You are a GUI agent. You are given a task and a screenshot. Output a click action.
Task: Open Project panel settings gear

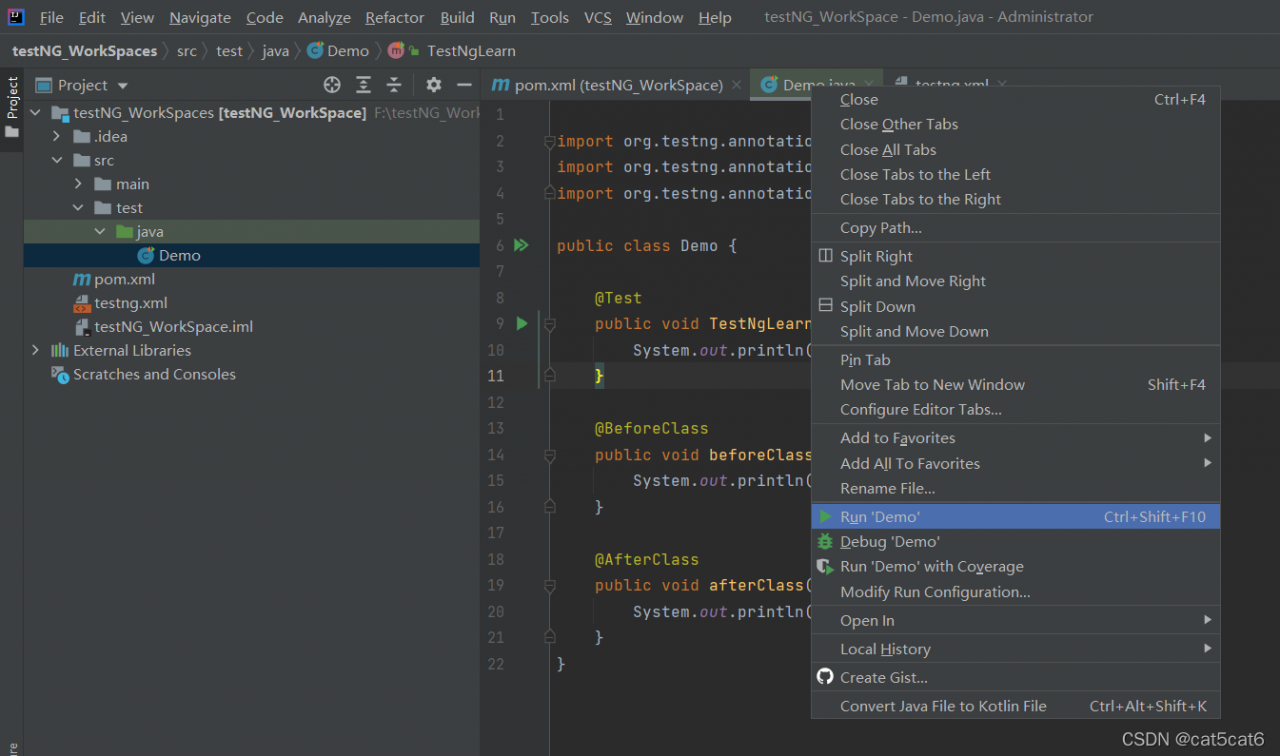point(433,85)
